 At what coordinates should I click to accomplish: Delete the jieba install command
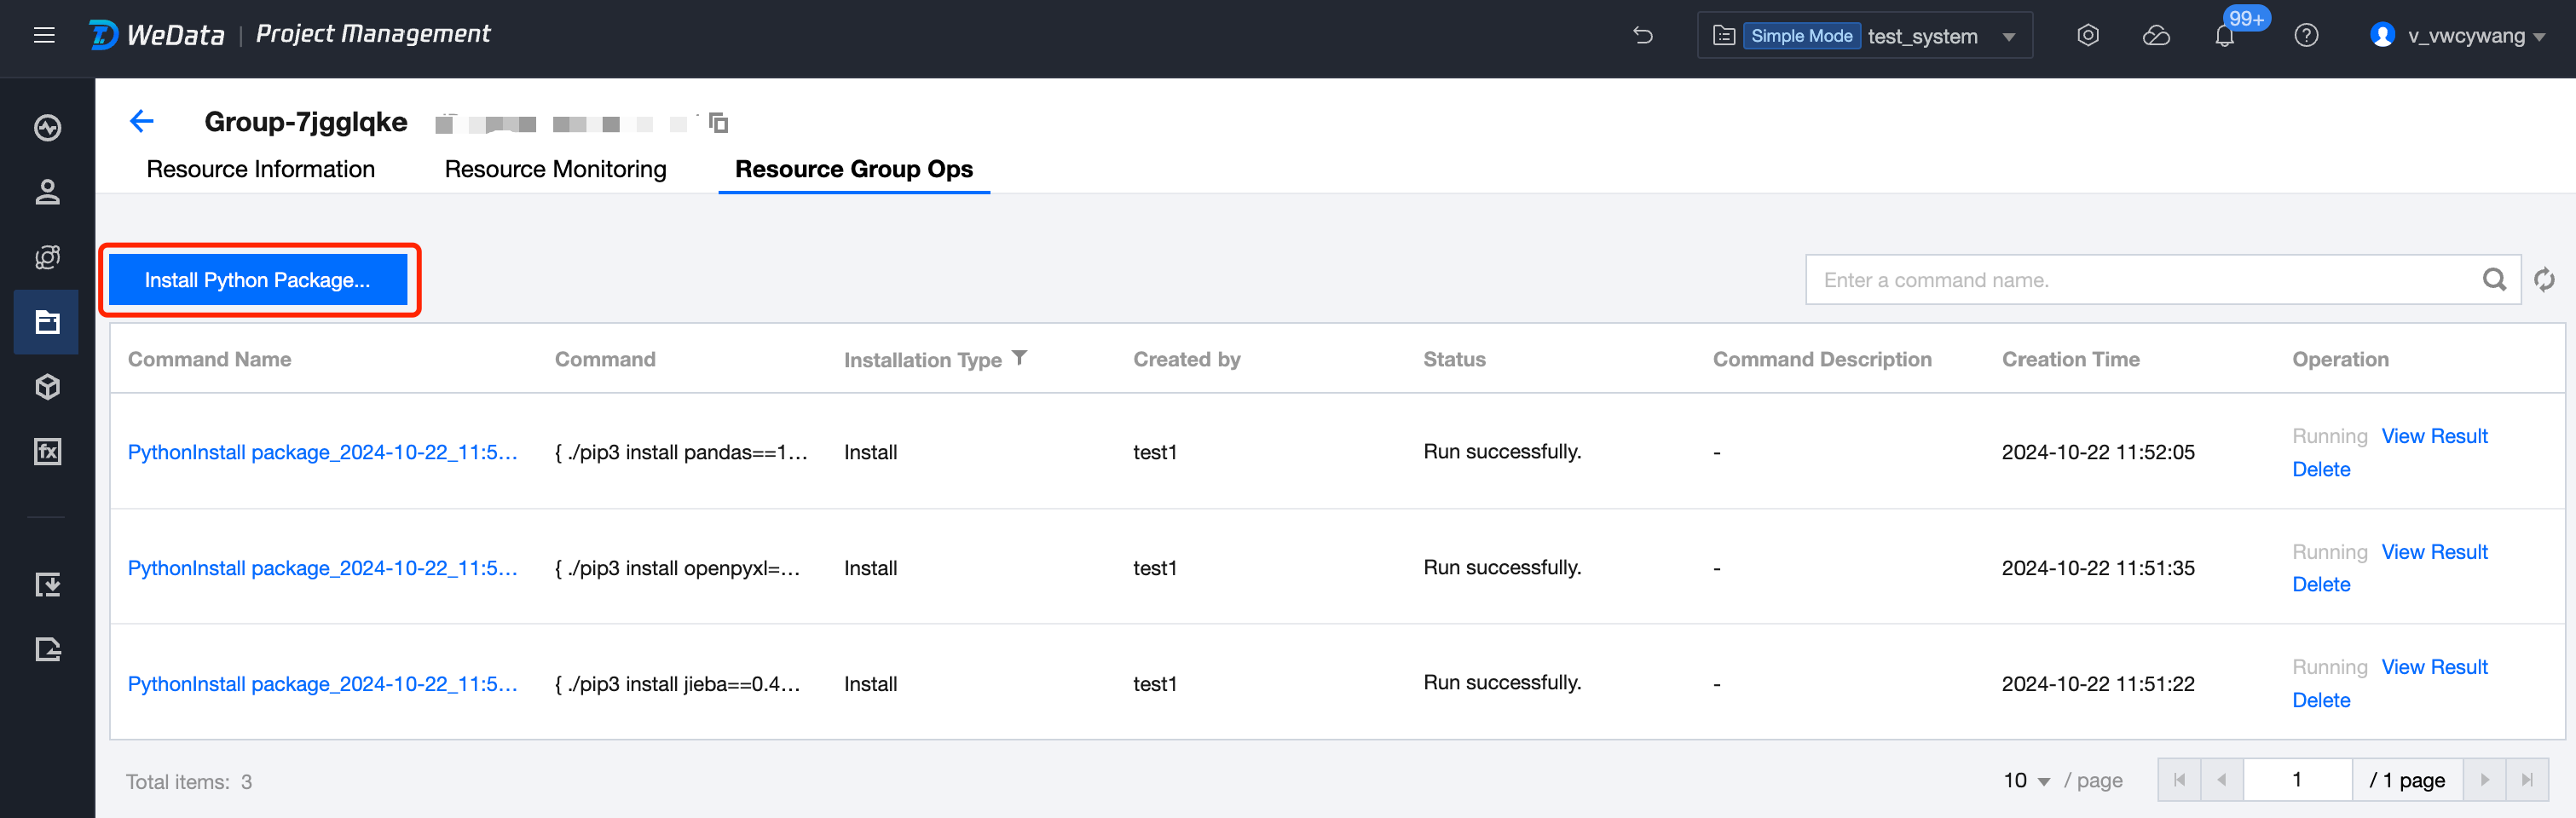[2320, 700]
